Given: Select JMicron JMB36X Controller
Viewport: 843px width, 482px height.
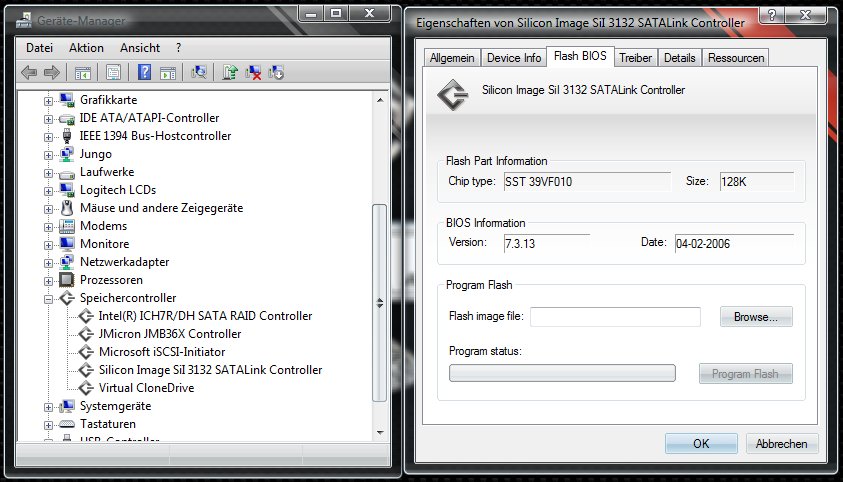Looking at the screenshot, I should (170, 334).
